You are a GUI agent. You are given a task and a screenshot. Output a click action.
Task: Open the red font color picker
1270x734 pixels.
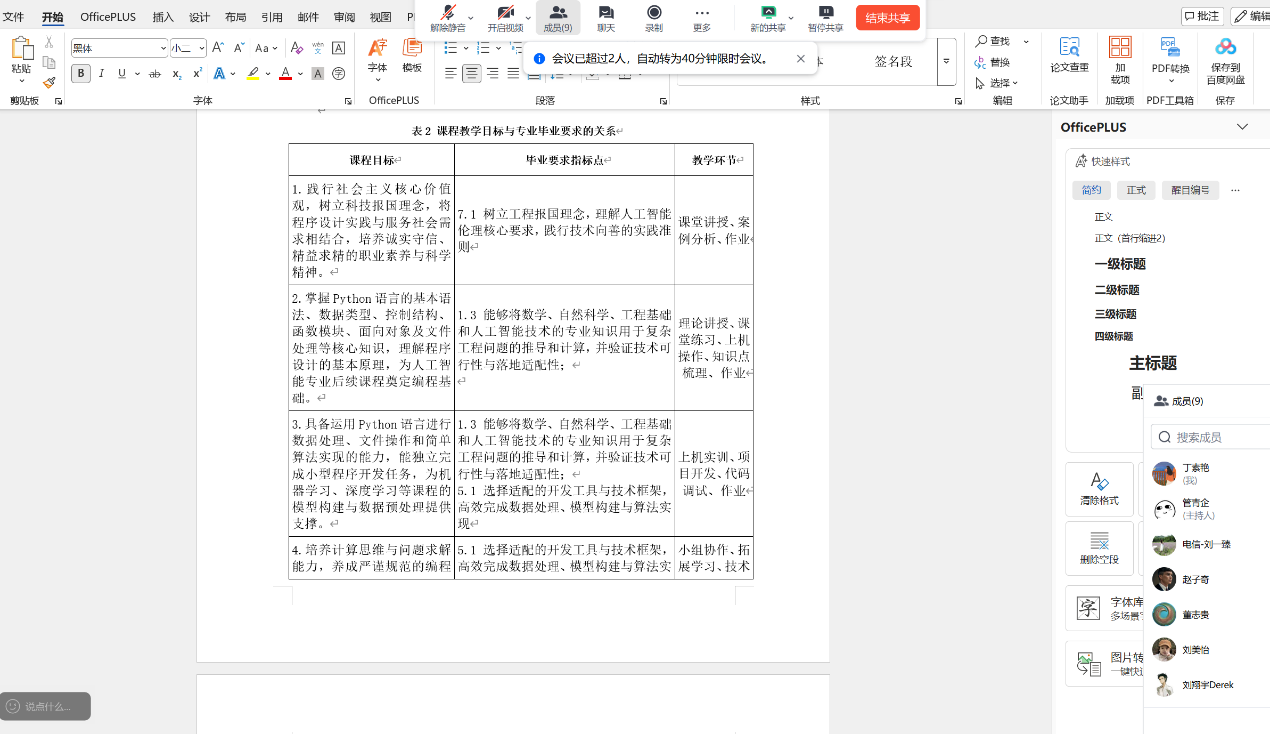point(301,73)
